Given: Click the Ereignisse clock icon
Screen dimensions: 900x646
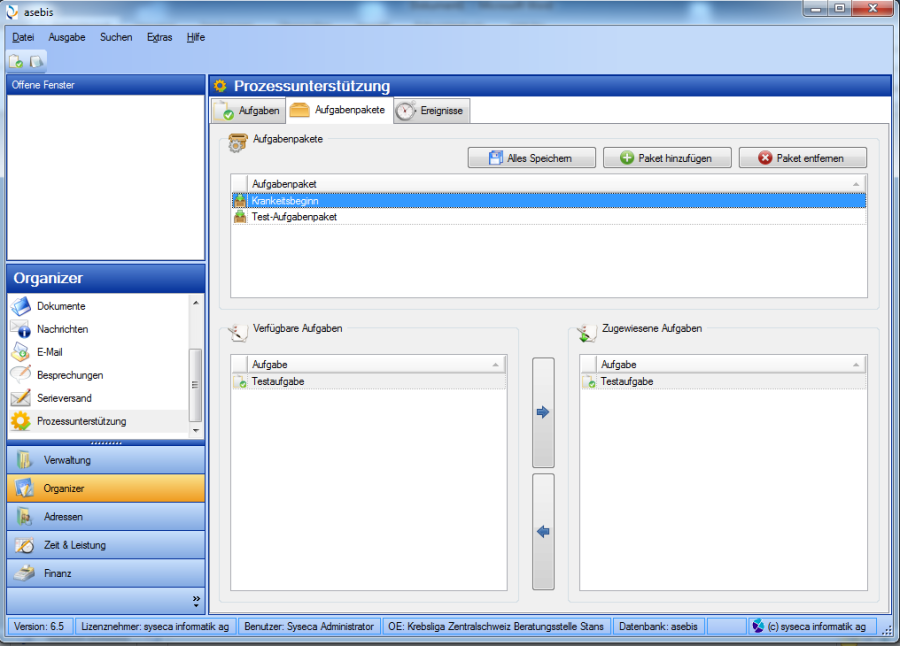Looking at the screenshot, I should (x=406, y=111).
